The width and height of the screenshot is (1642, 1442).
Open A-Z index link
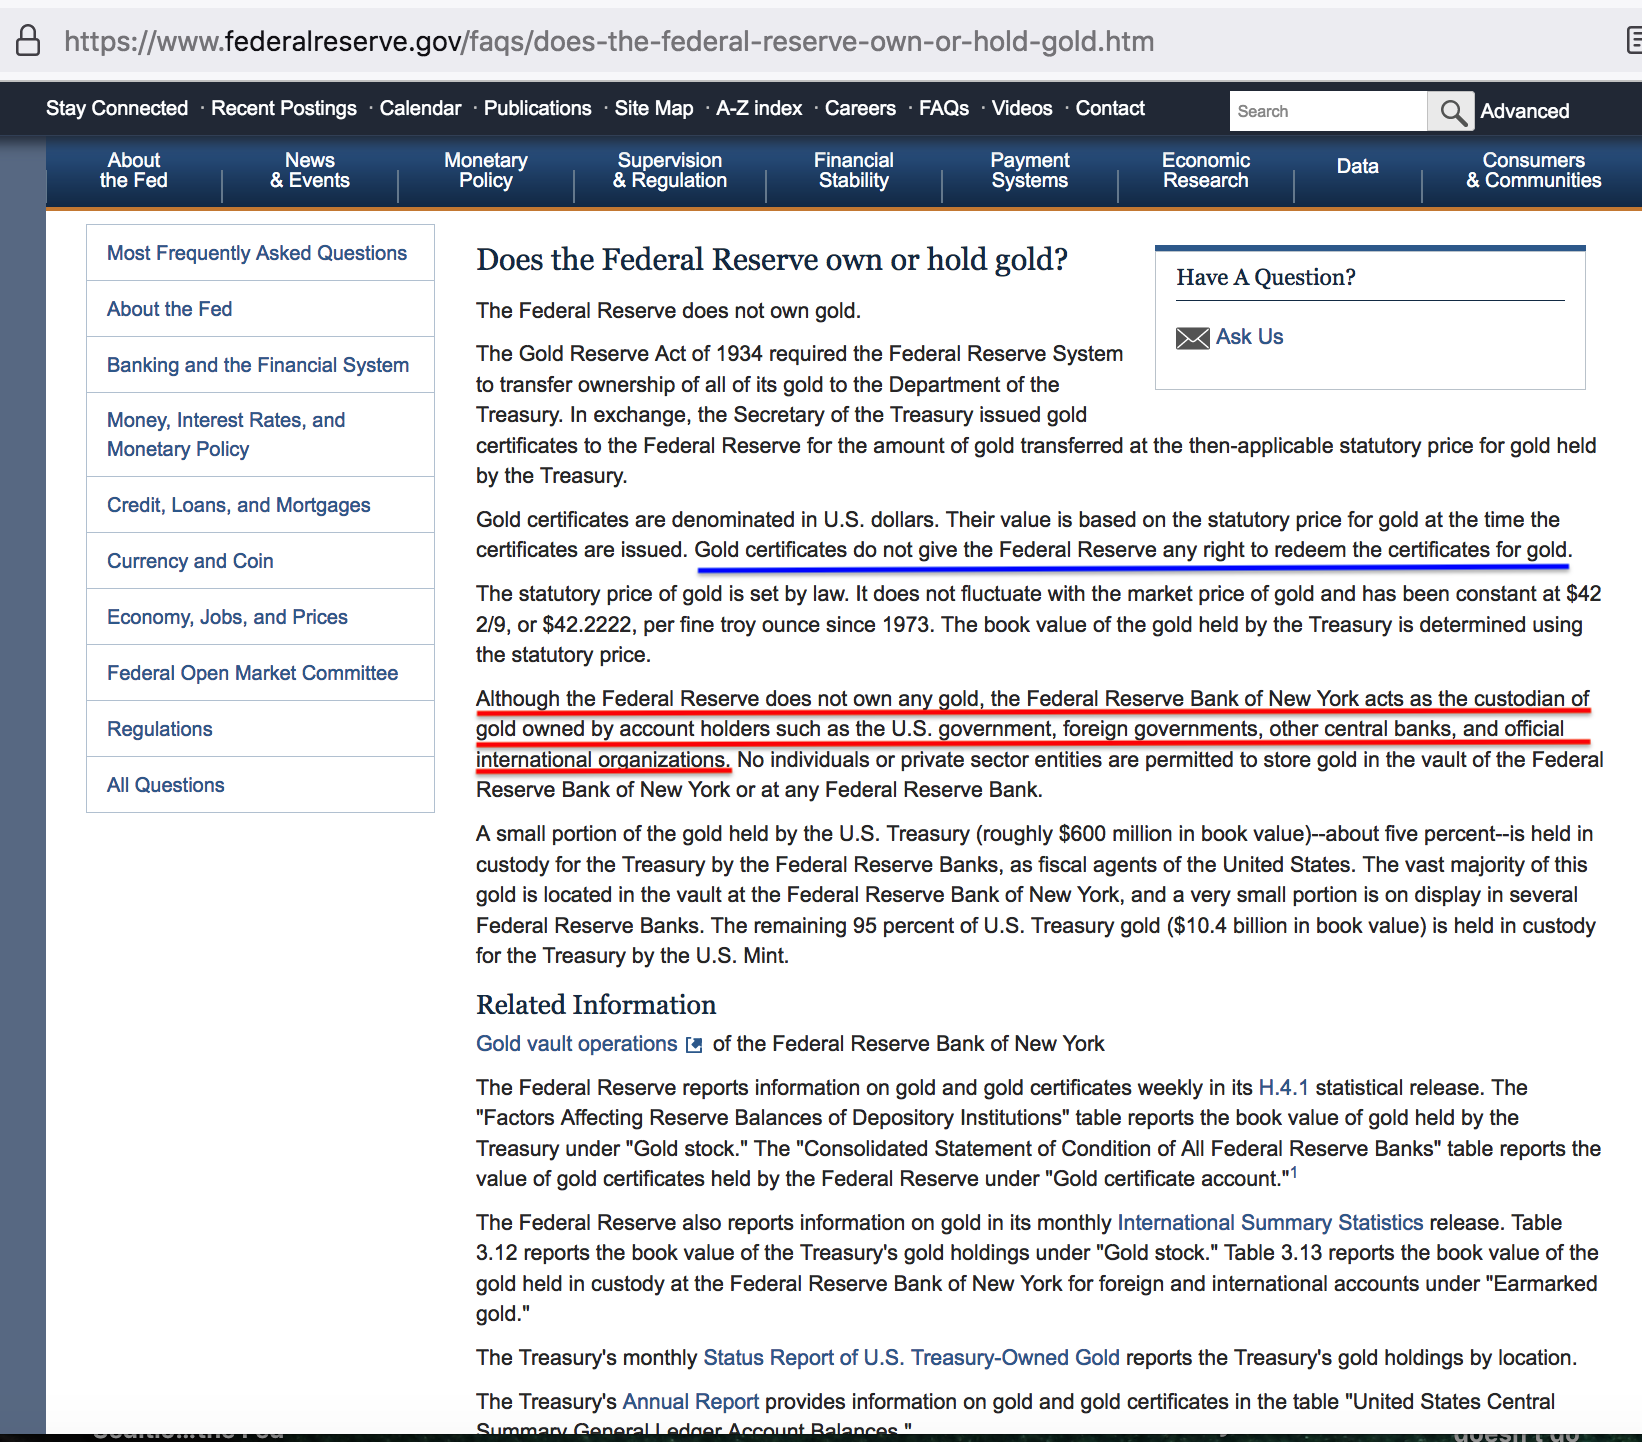759,108
